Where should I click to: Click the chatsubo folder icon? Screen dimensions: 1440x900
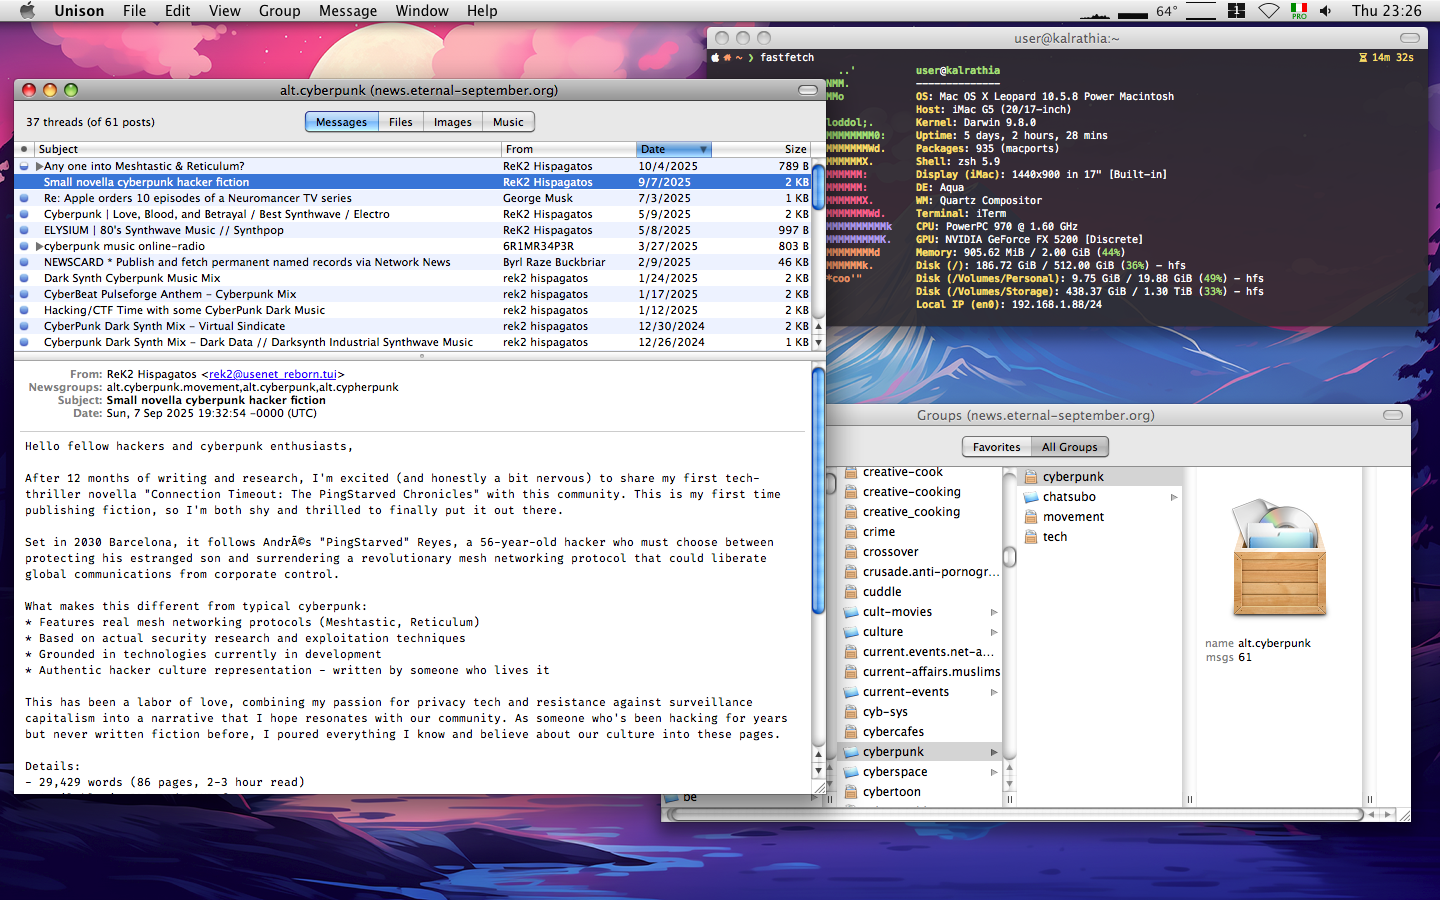pos(1033,496)
